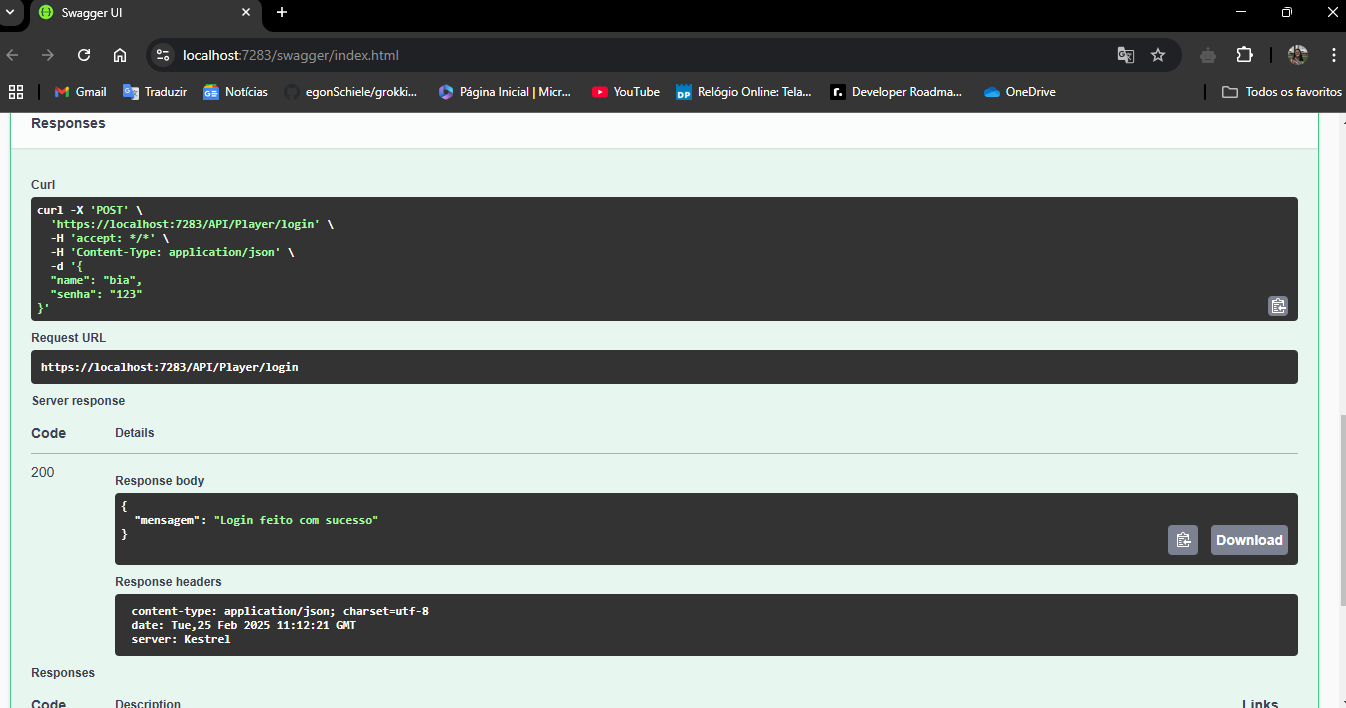Download the response body
This screenshot has width=1346, height=708.
tap(1249, 540)
